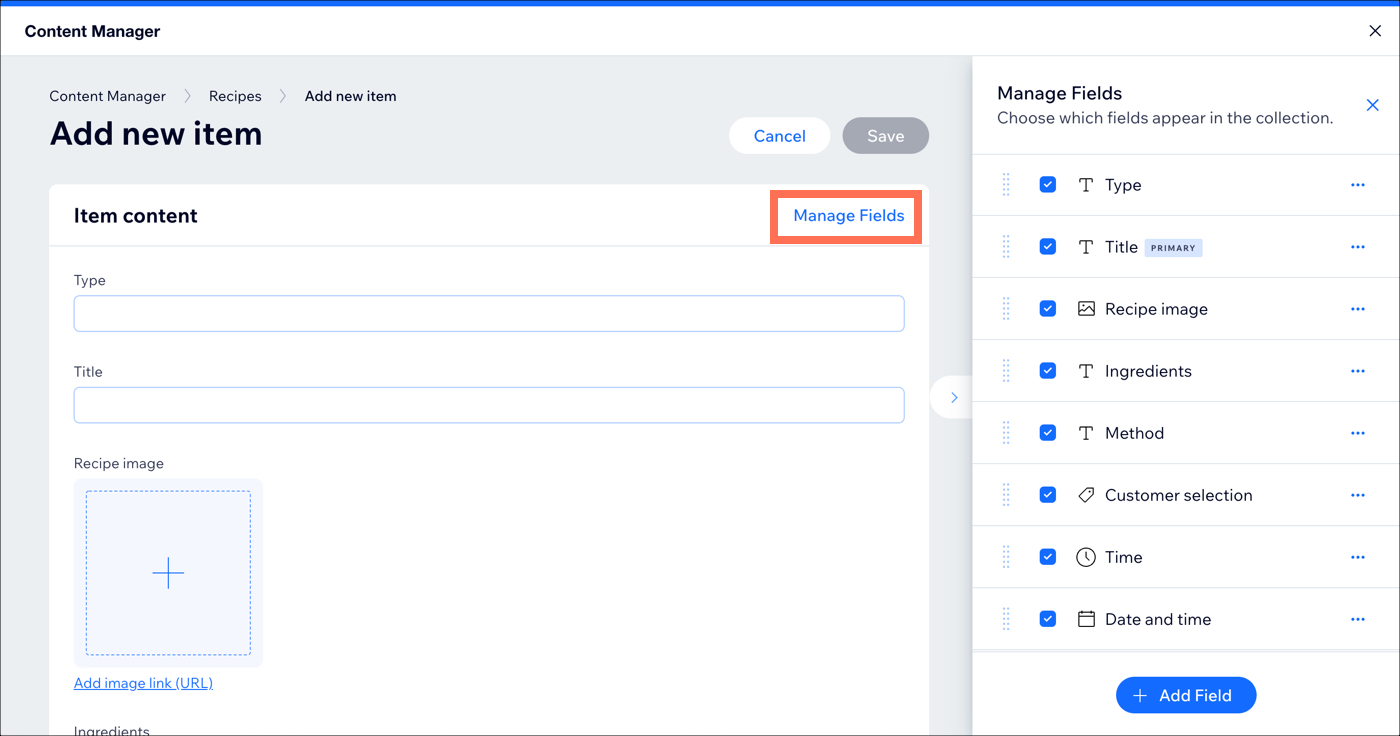Uncheck the Ingredients field checkbox

[x=1048, y=371]
